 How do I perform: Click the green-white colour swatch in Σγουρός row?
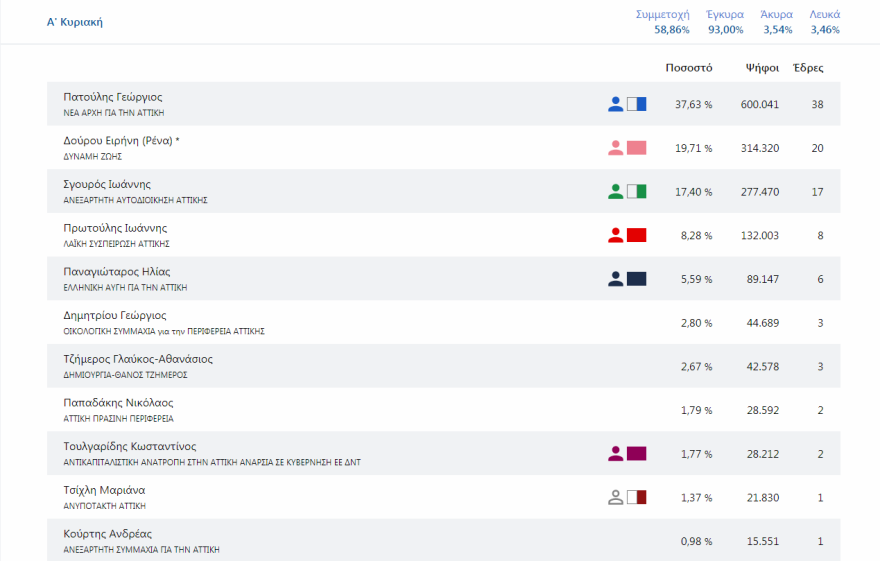click(637, 191)
